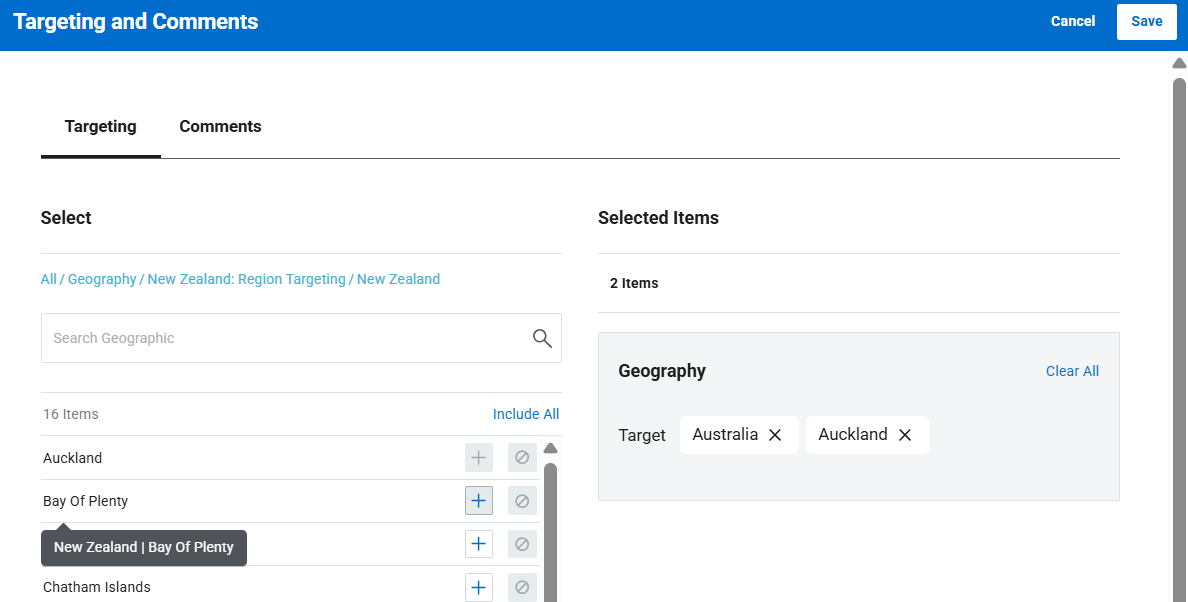Exclude Bay Of Plenty with block icon
Viewport: 1188px width, 602px height.
point(522,501)
